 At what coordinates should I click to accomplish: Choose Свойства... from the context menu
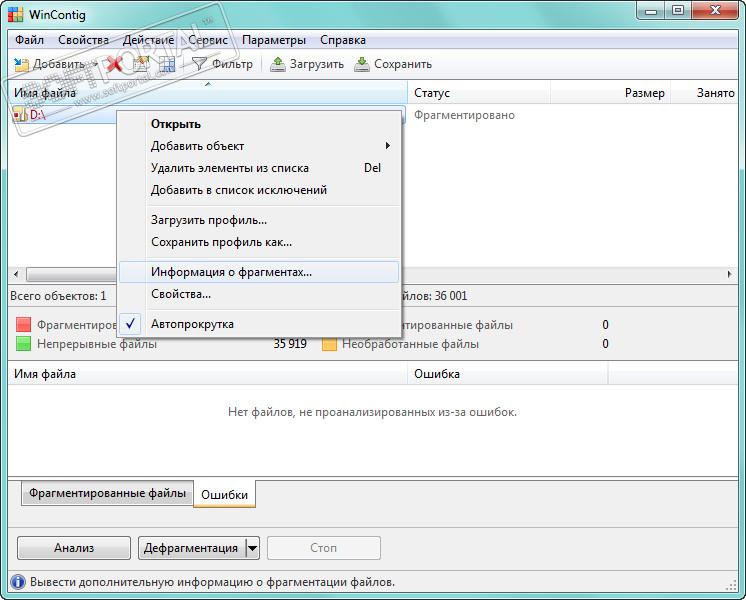(x=259, y=294)
